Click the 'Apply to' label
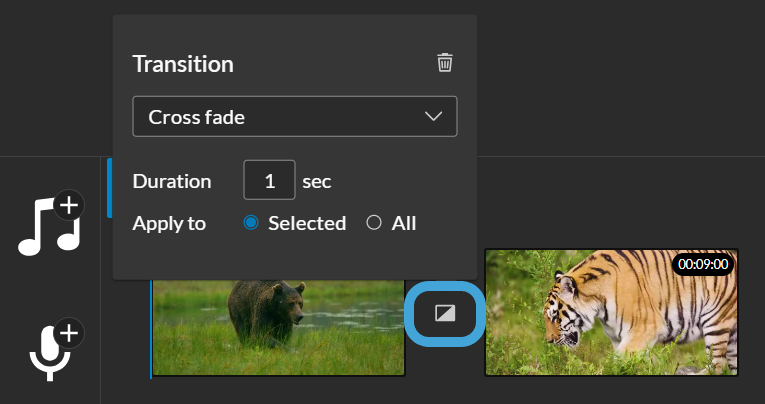 (x=169, y=224)
